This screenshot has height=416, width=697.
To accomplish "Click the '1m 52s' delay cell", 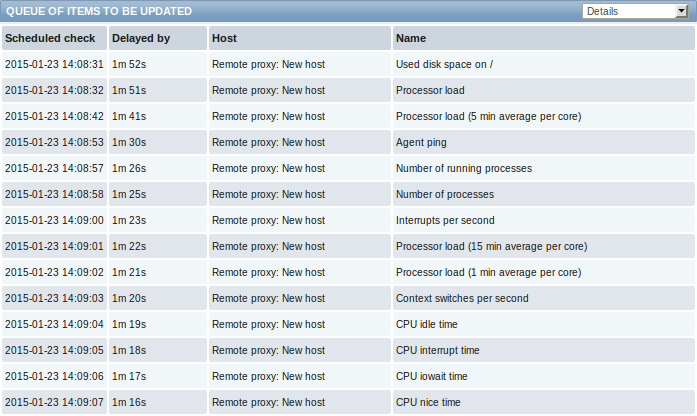I will (129, 64).
